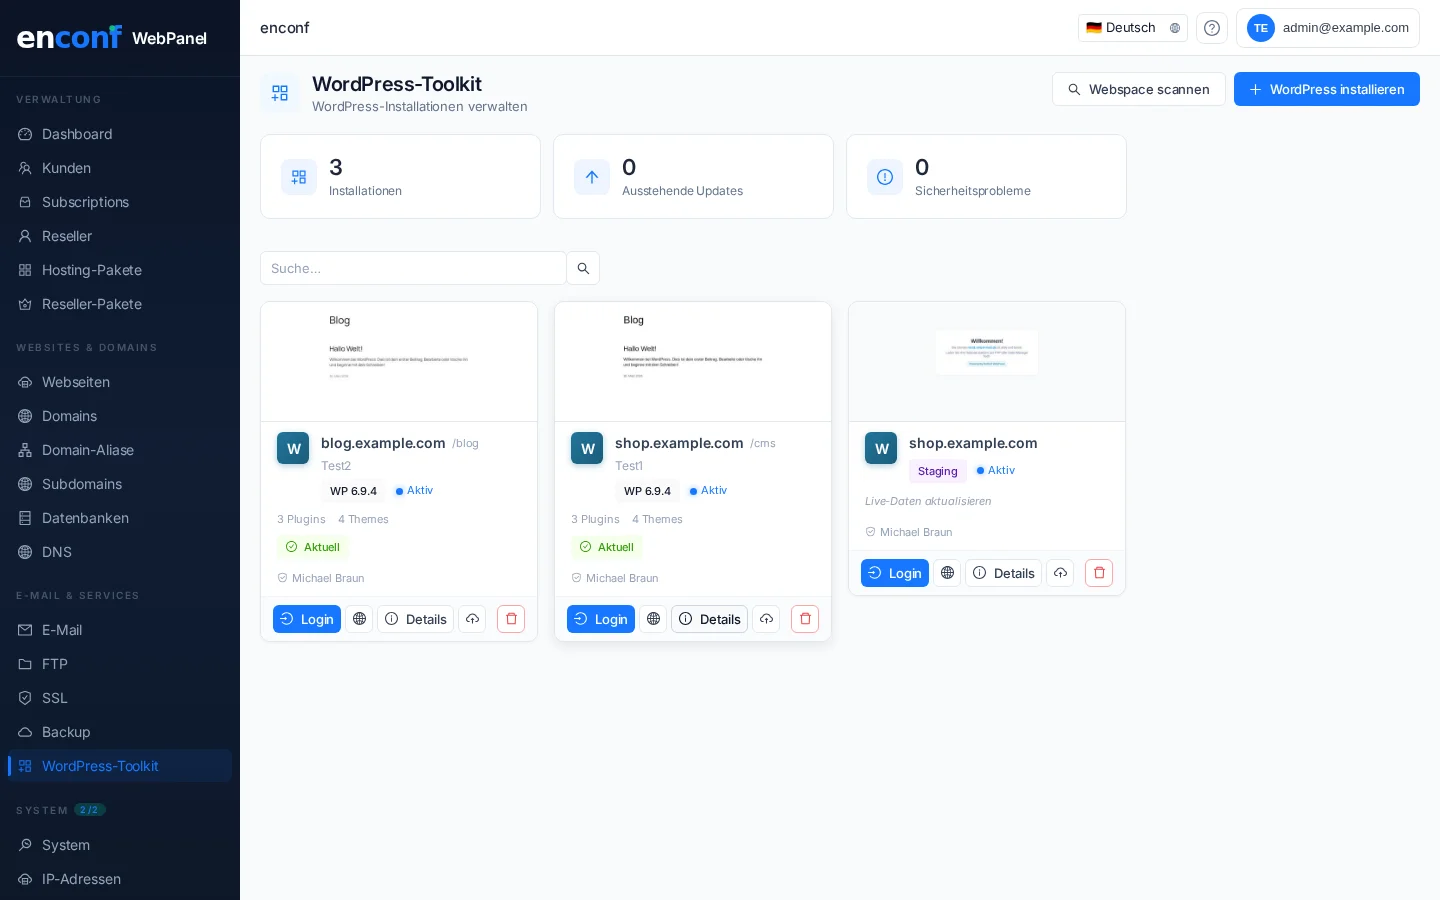
Task: Open the admin@example.com account menu
Action: [x=1328, y=28]
